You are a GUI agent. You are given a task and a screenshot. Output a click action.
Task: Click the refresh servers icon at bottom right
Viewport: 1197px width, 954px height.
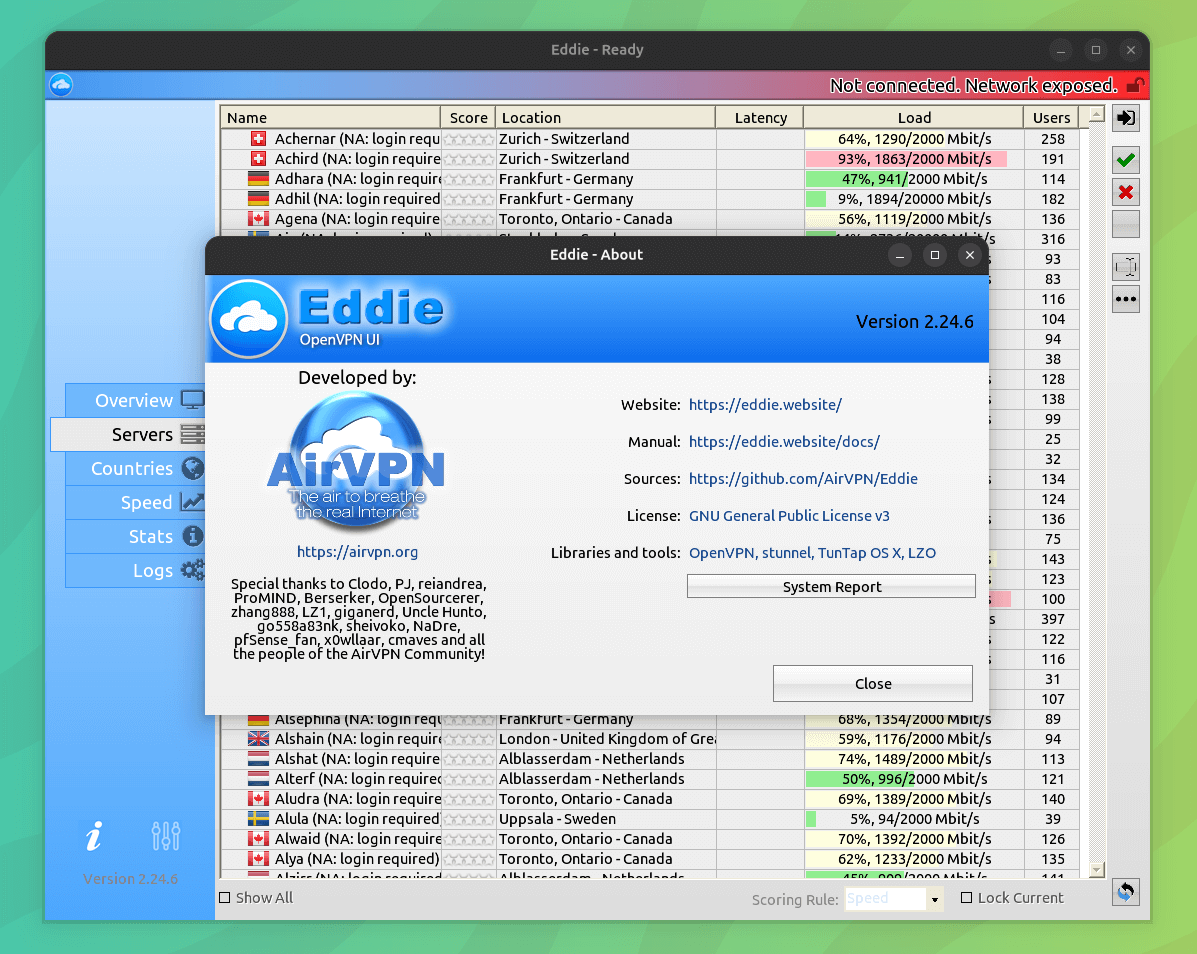click(x=1126, y=891)
